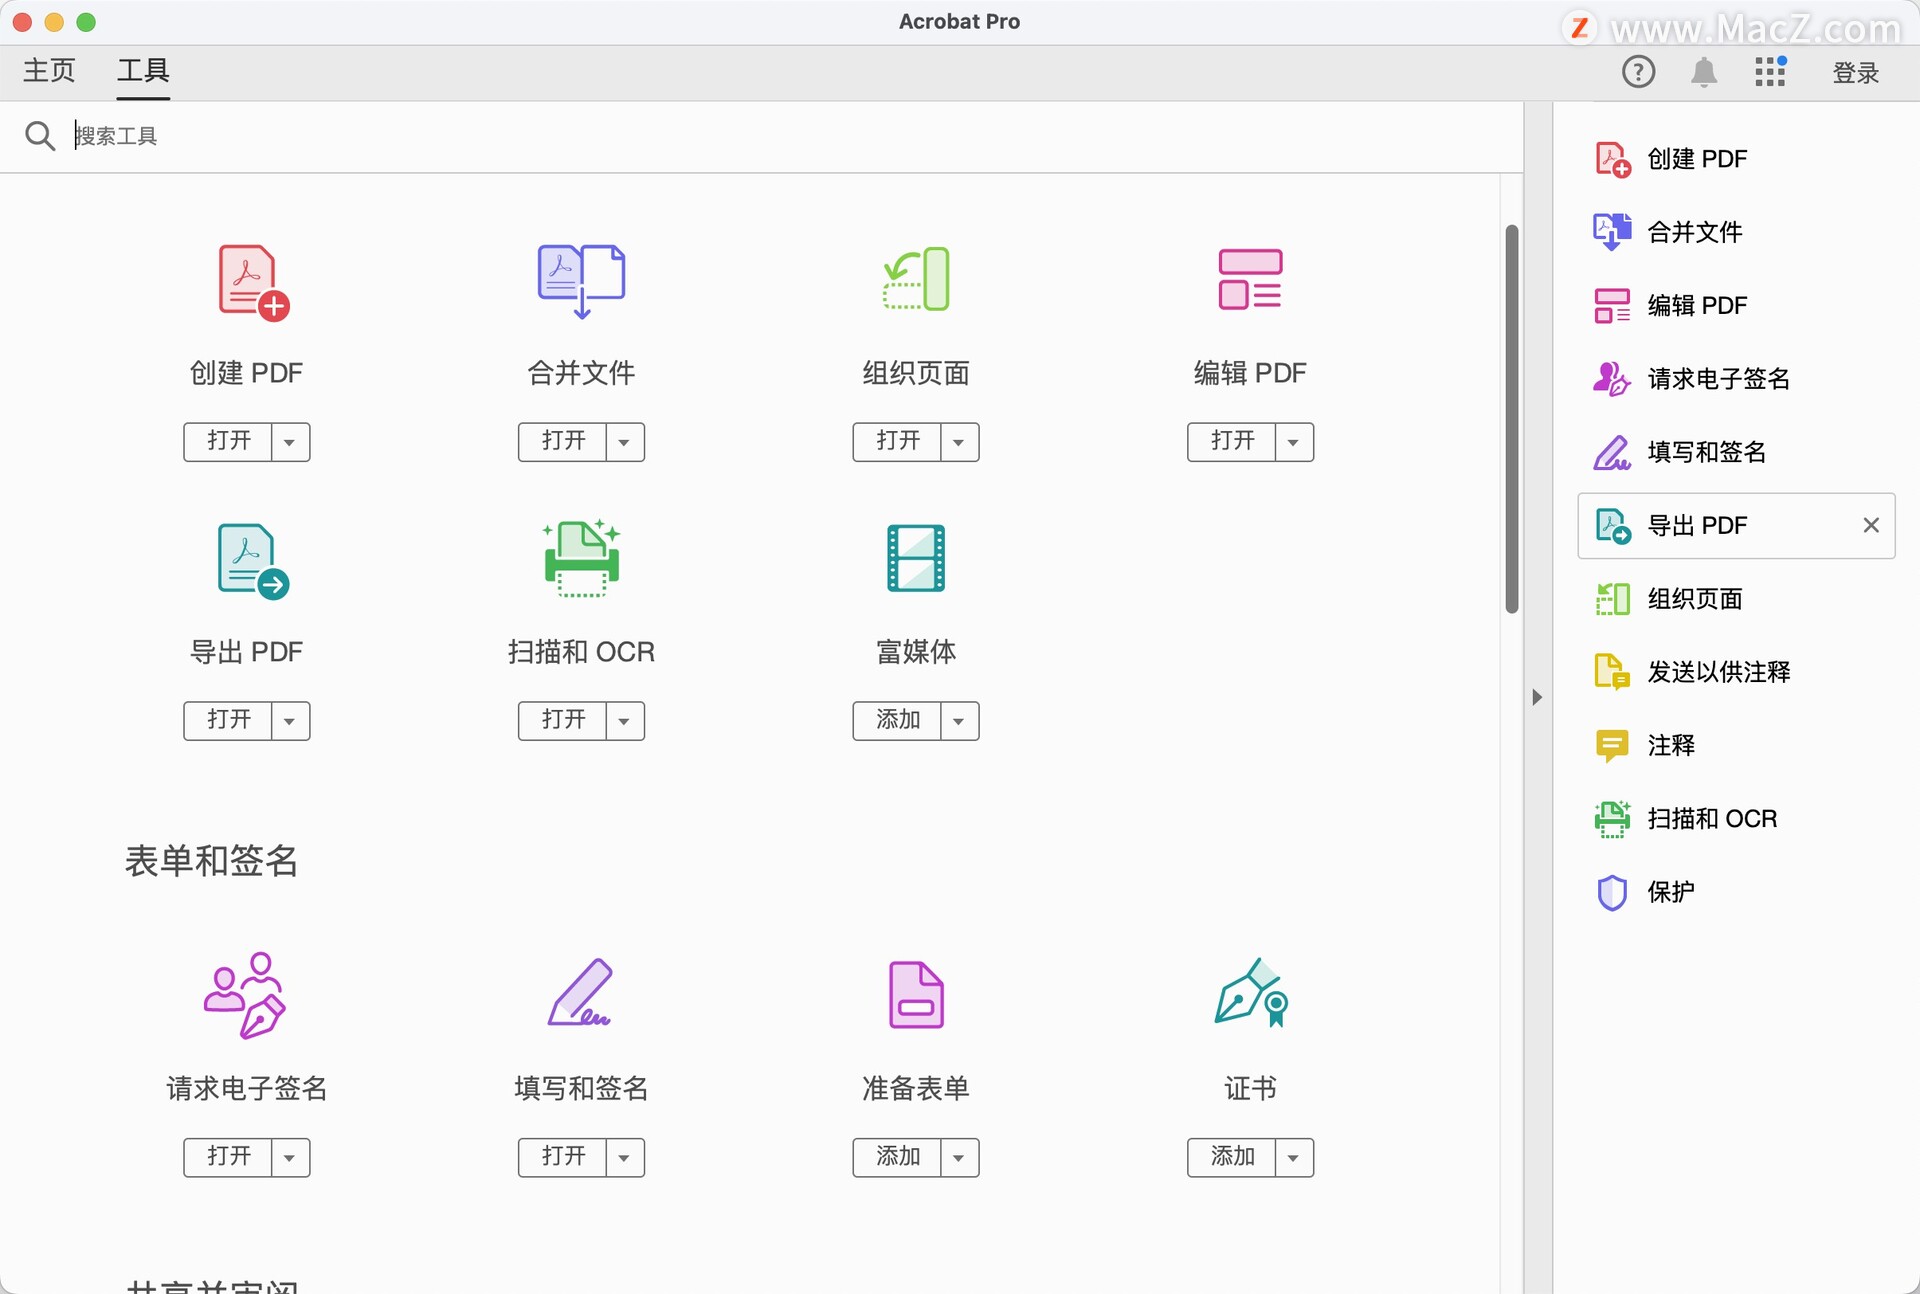Click the Organize Pages (组织页面) large icon
The height and width of the screenshot is (1294, 1920).
click(916, 279)
